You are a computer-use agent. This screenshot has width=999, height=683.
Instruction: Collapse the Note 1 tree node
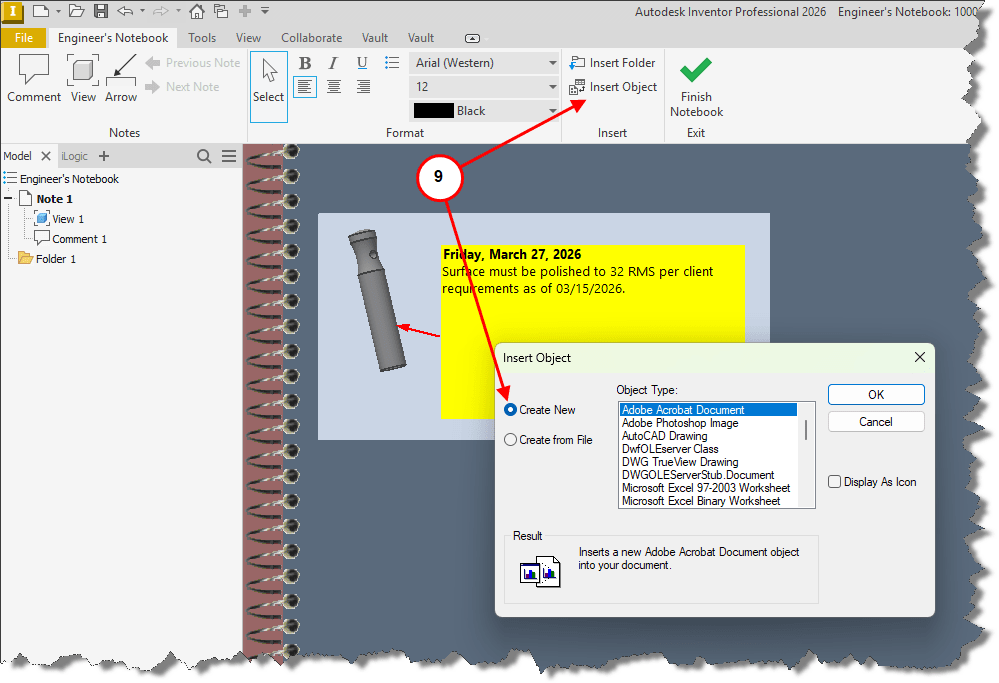(x=8, y=199)
